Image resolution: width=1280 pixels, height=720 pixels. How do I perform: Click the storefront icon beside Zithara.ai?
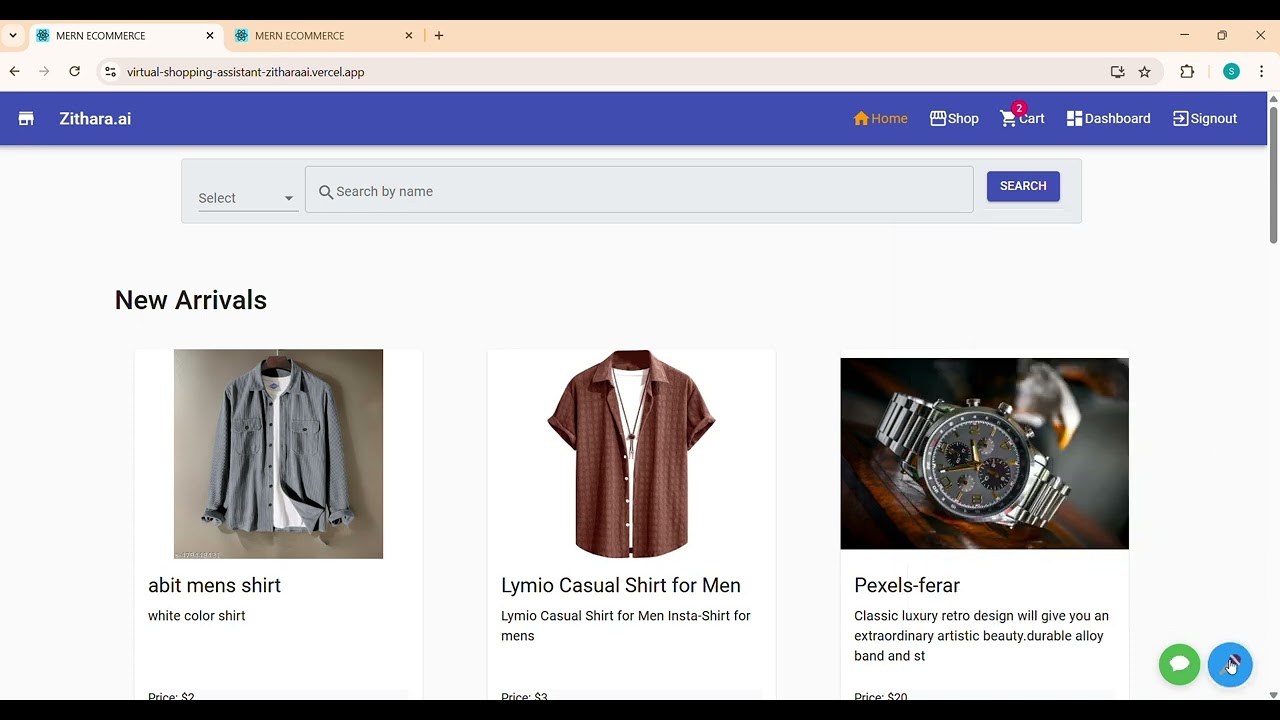coord(26,119)
